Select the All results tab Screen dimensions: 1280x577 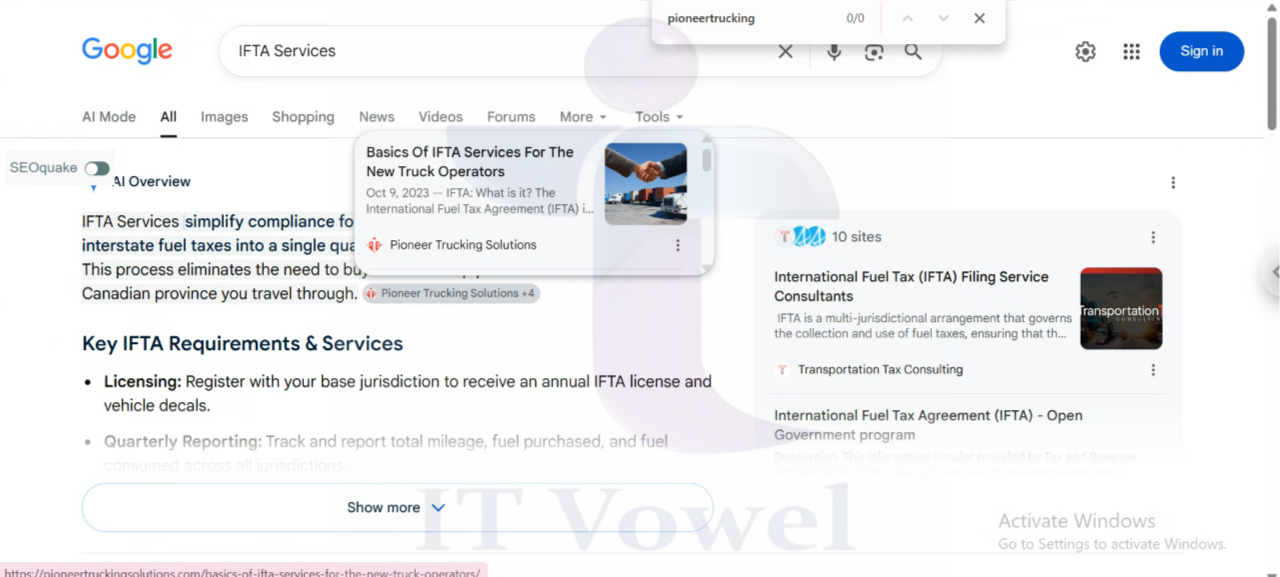pyautogui.click(x=168, y=117)
